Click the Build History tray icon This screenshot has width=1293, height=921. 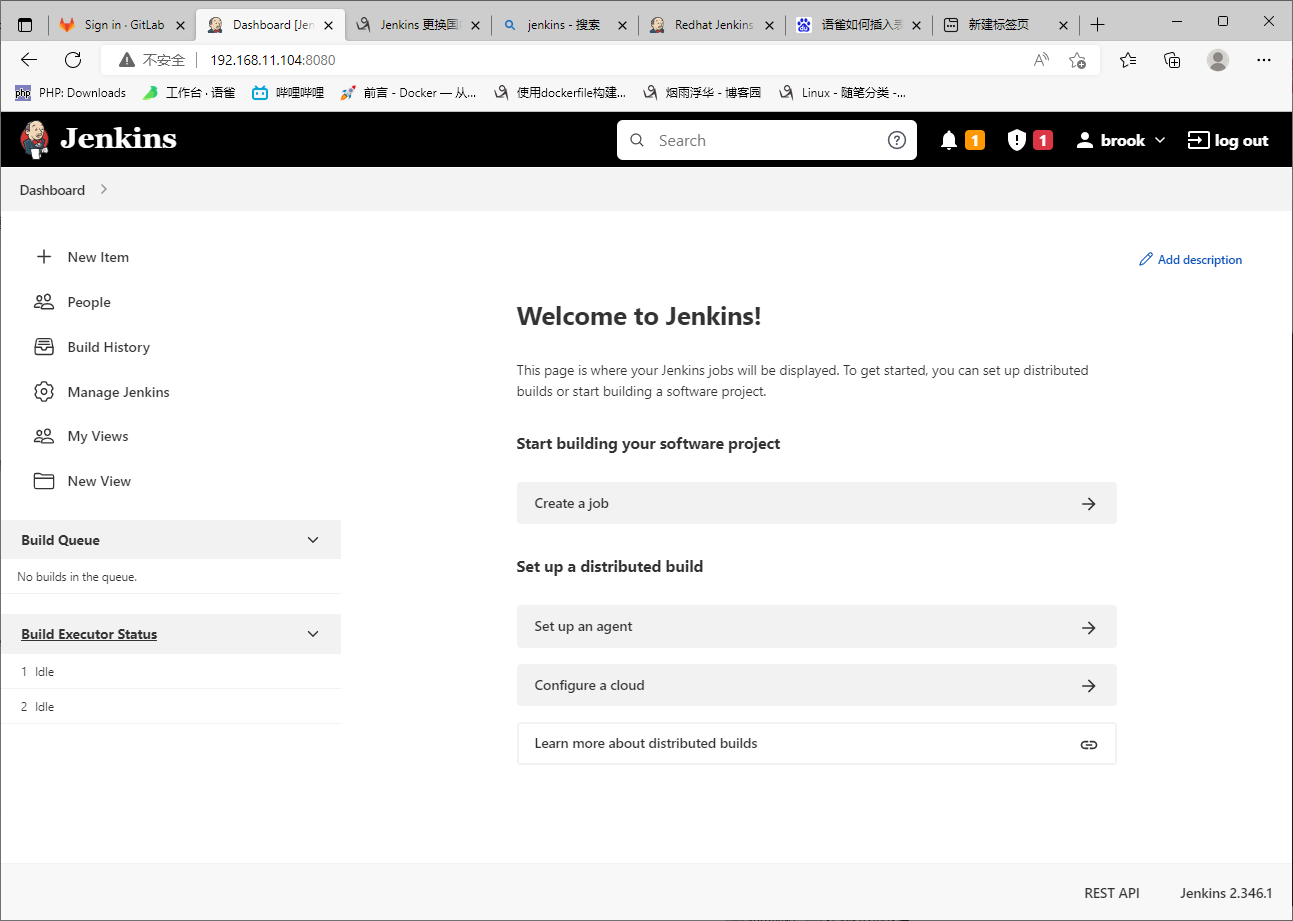[43, 347]
